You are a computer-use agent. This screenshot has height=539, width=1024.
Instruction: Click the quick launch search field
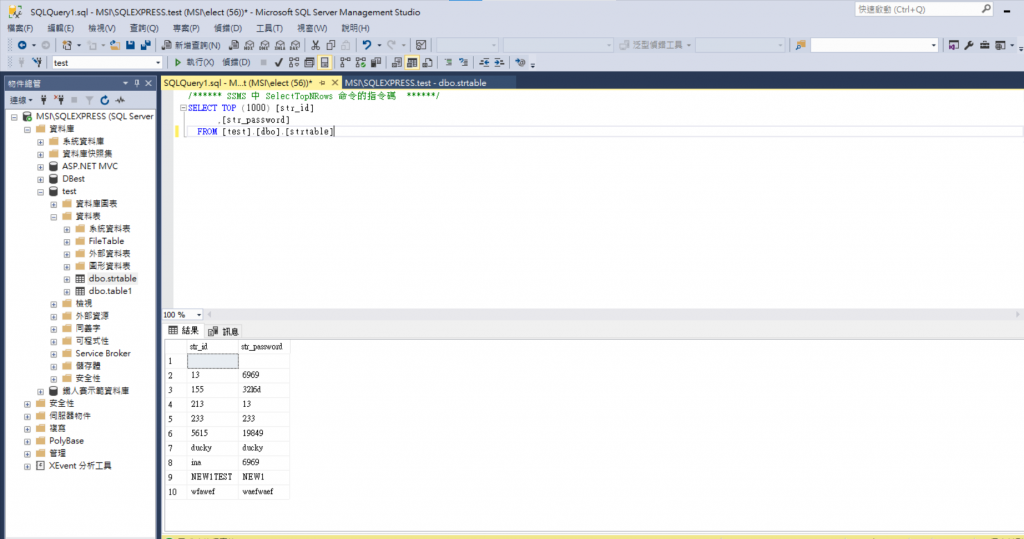coord(918,9)
